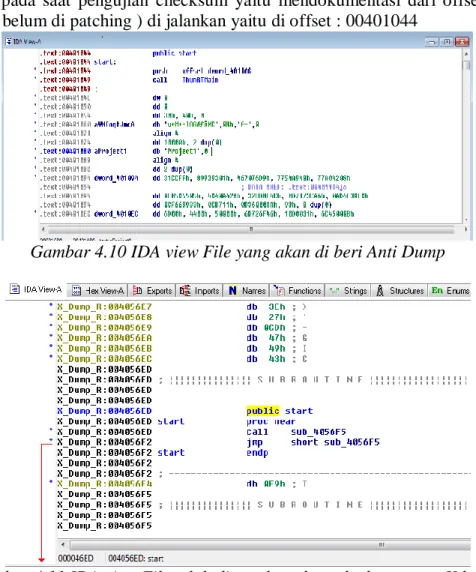Open the Enums tab
476x572 pixels.
coord(450,291)
